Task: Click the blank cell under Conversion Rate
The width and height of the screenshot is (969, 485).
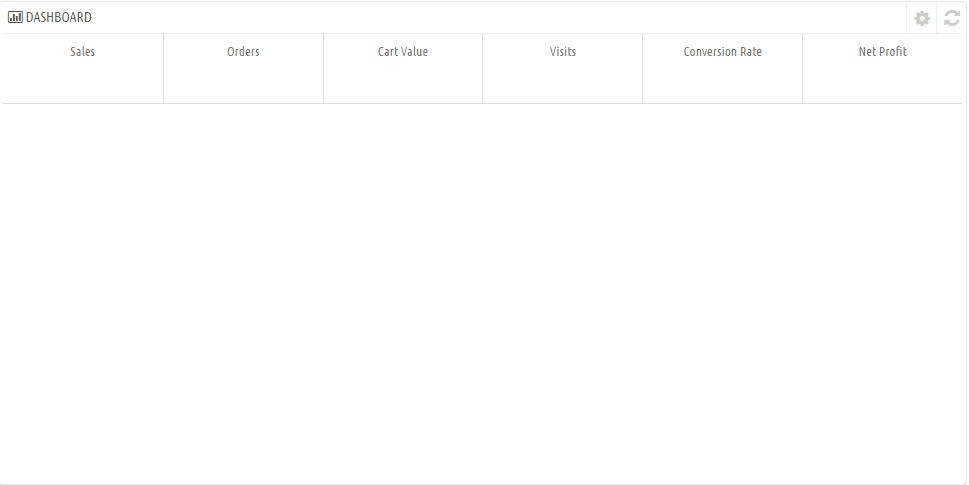Action: tap(722, 82)
